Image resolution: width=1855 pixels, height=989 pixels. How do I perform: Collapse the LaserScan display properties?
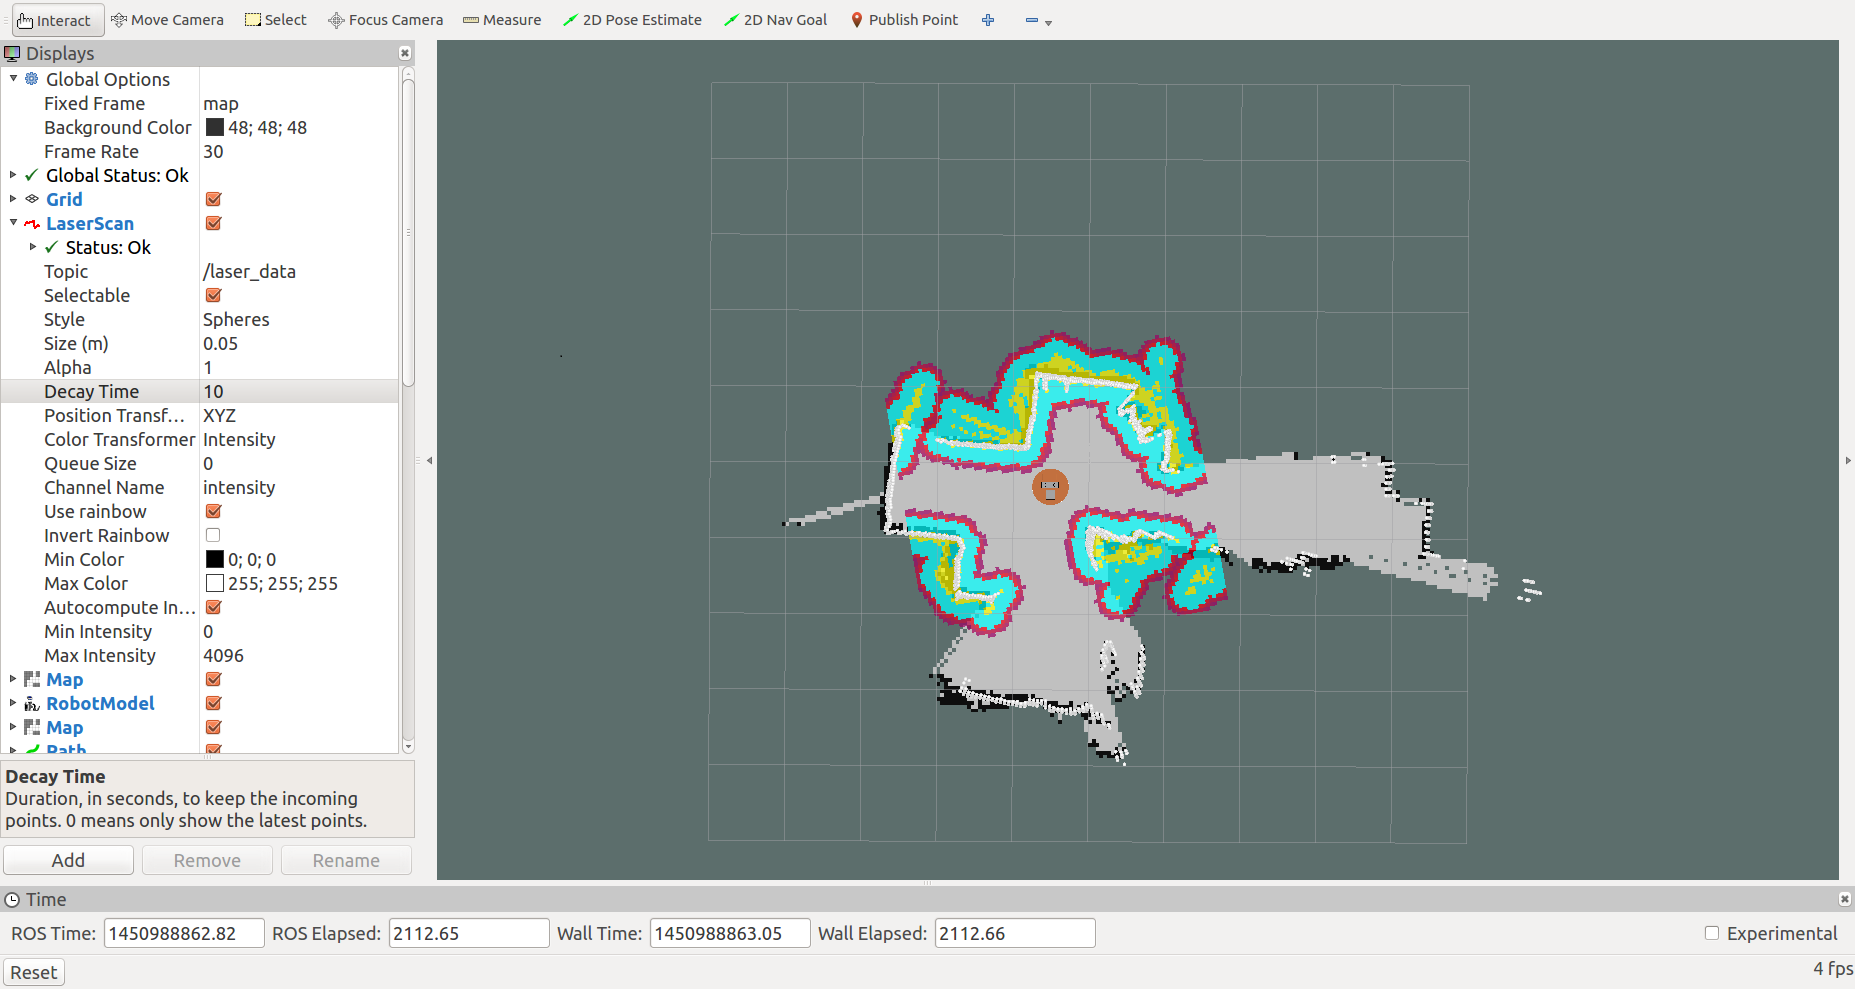click(x=13, y=223)
